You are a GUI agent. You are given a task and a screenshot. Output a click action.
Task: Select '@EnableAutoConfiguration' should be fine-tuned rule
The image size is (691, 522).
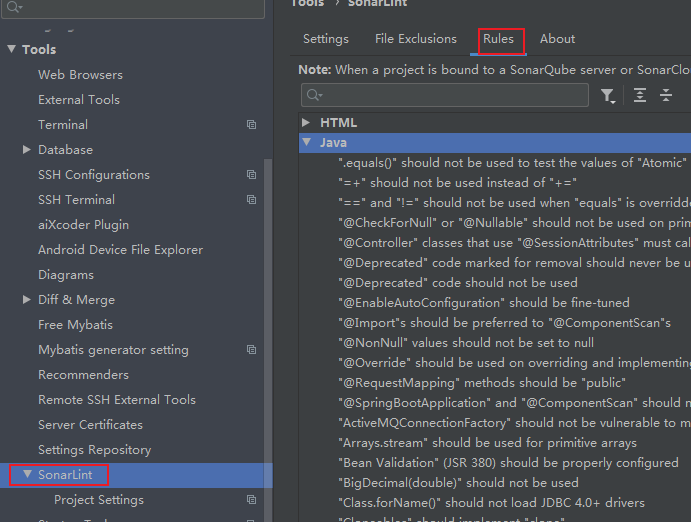coord(484,303)
